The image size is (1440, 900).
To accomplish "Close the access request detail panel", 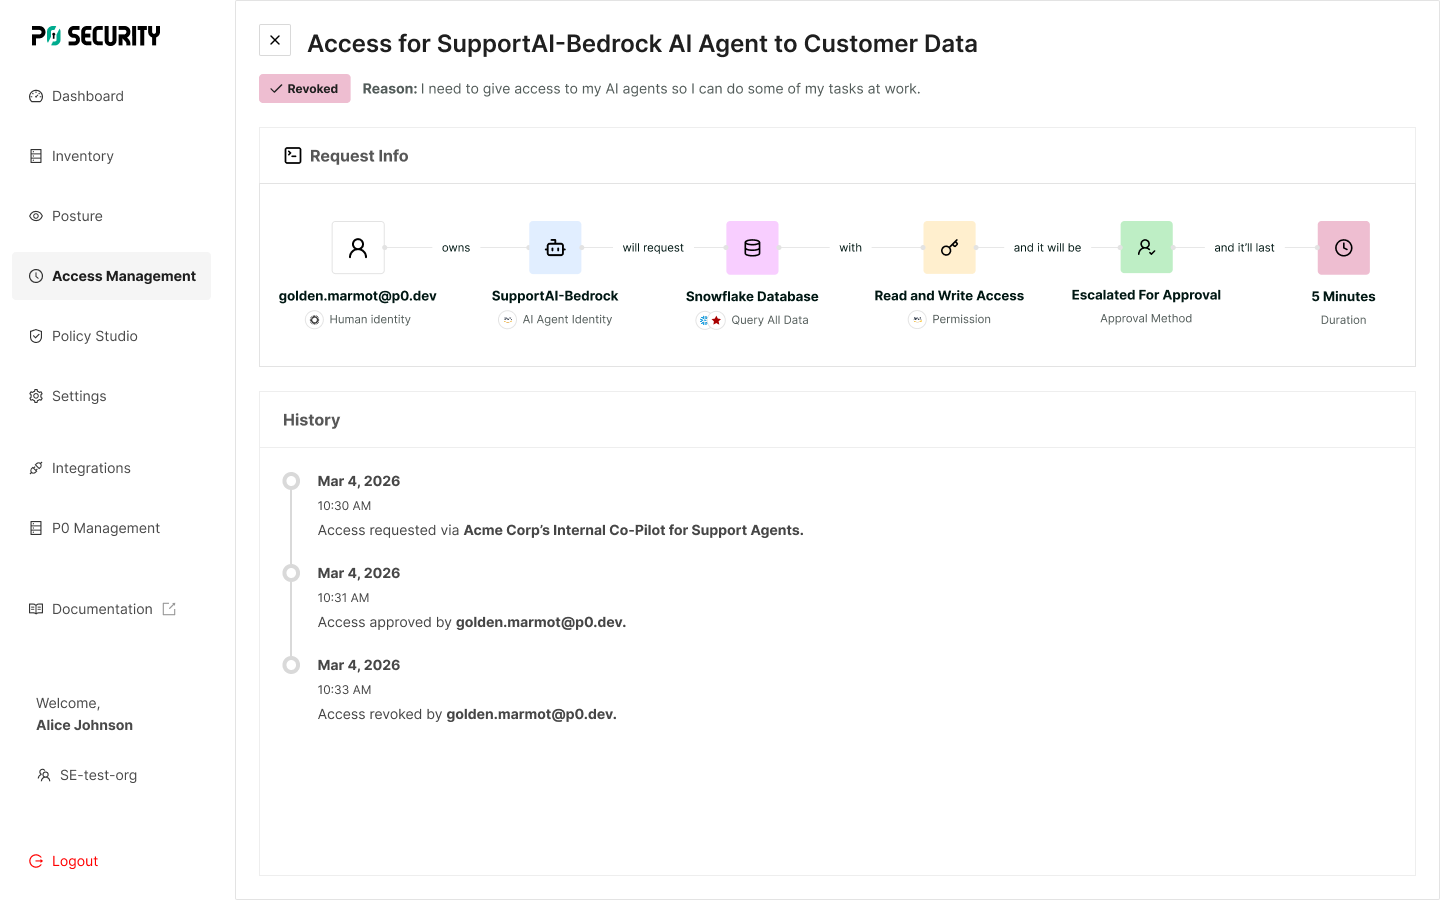I will pos(275,40).
